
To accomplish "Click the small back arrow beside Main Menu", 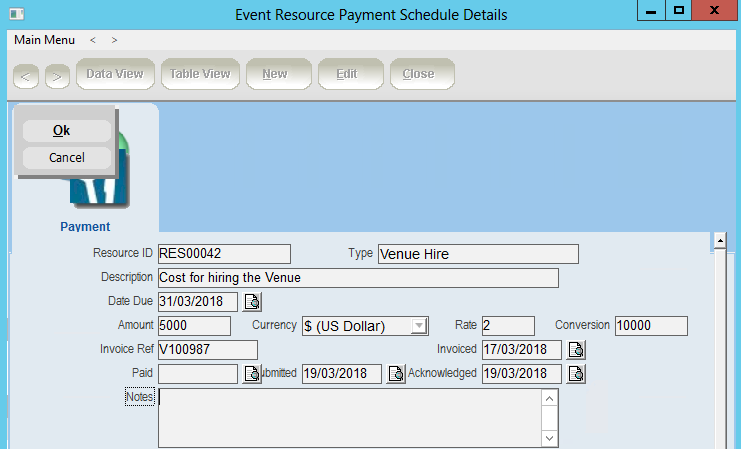I will click(x=93, y=40).
